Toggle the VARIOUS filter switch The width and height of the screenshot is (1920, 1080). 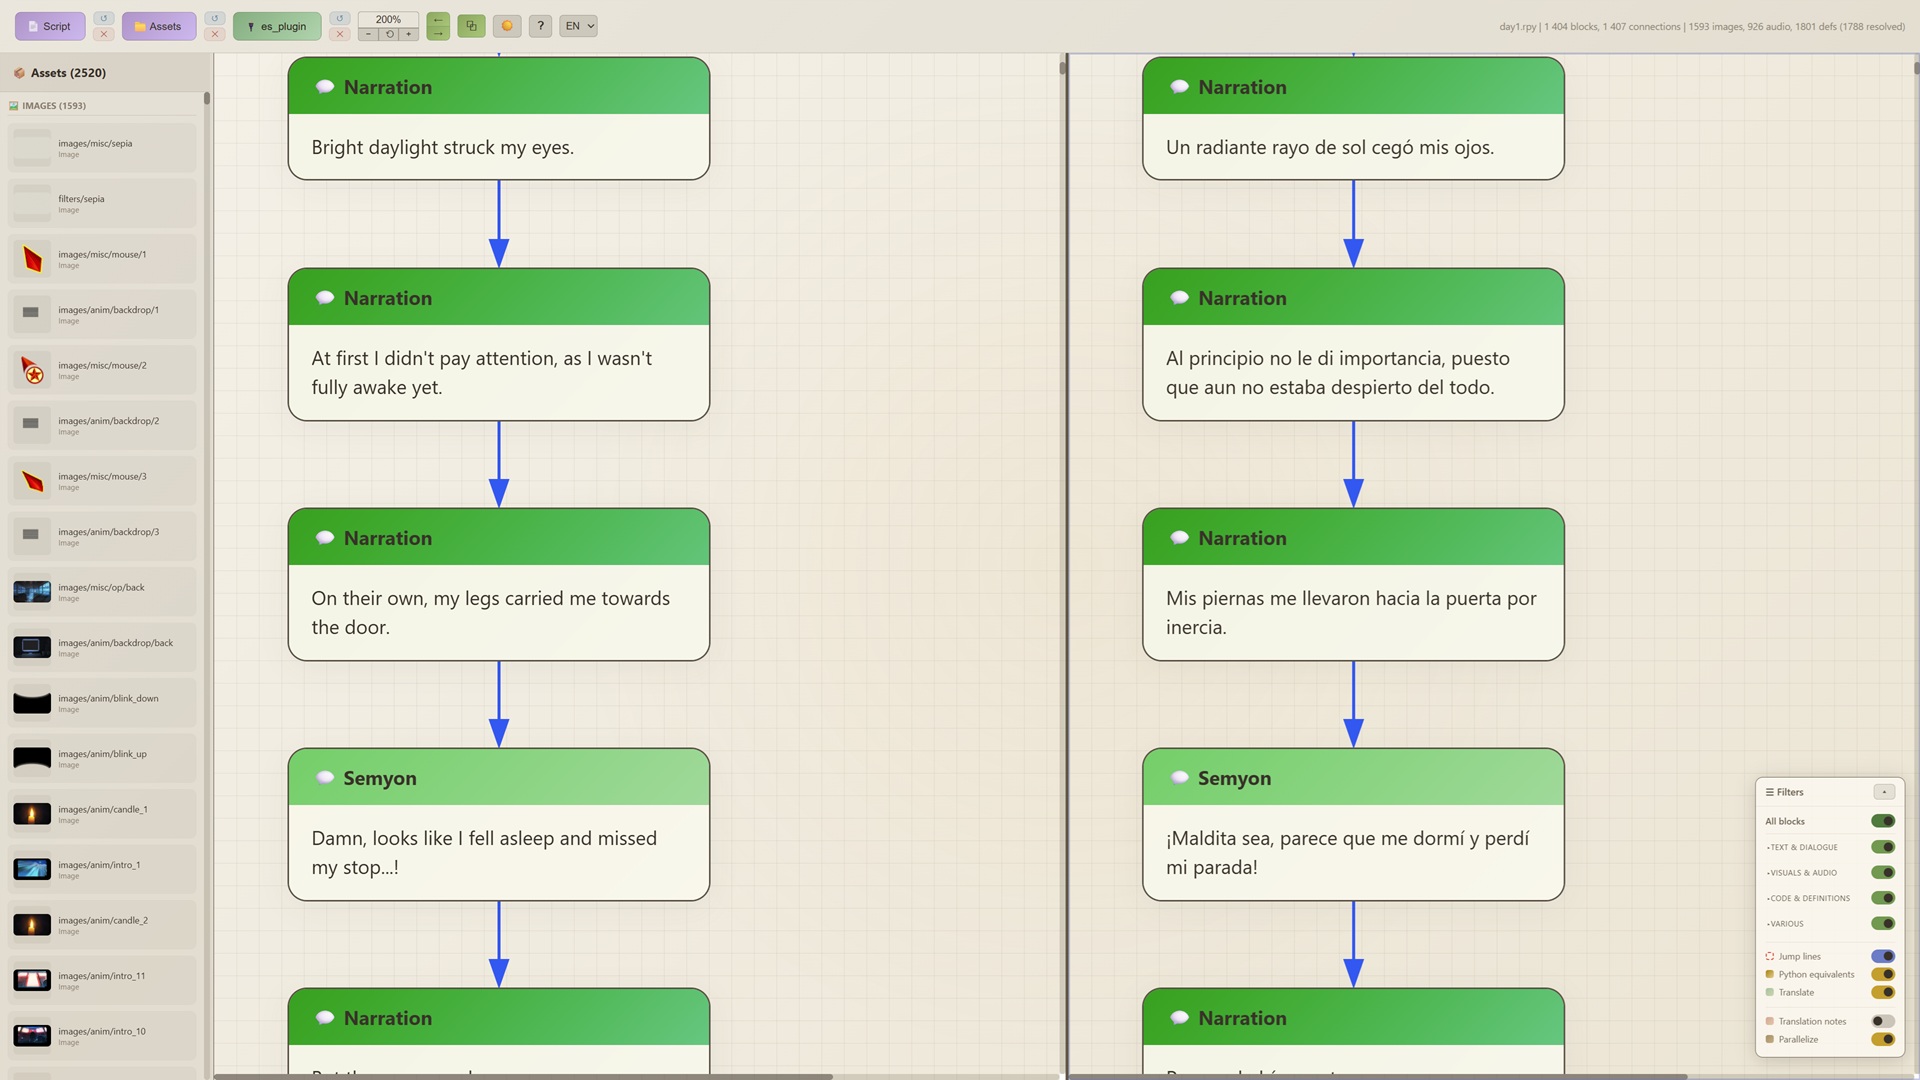click(x=1883, y=923)
